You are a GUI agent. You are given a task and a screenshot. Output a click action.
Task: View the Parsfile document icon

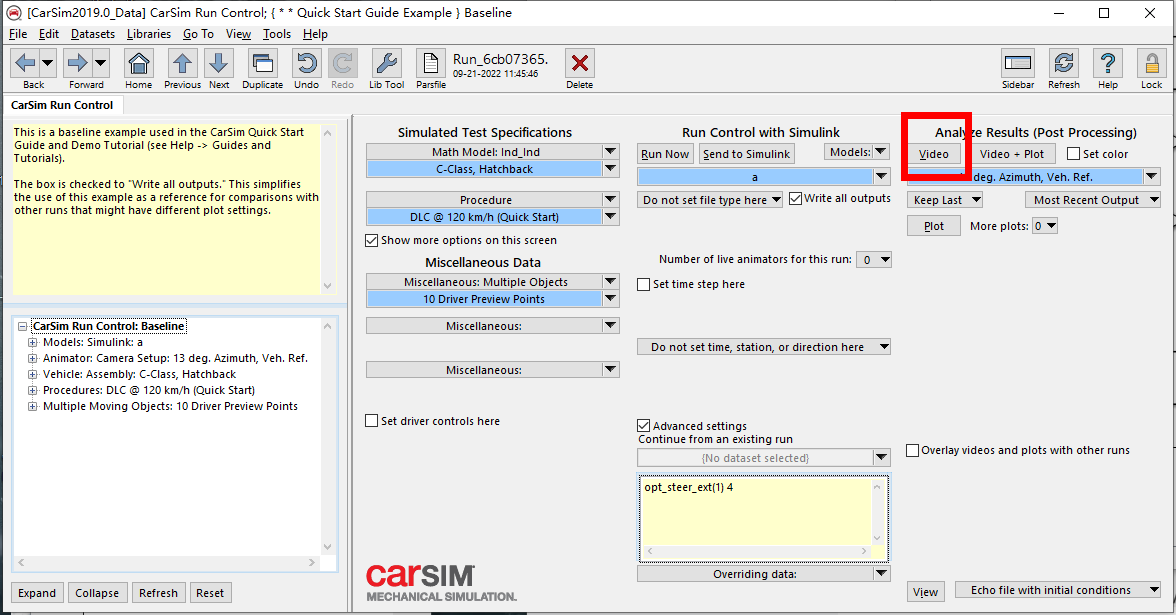[x=430, y=63]
